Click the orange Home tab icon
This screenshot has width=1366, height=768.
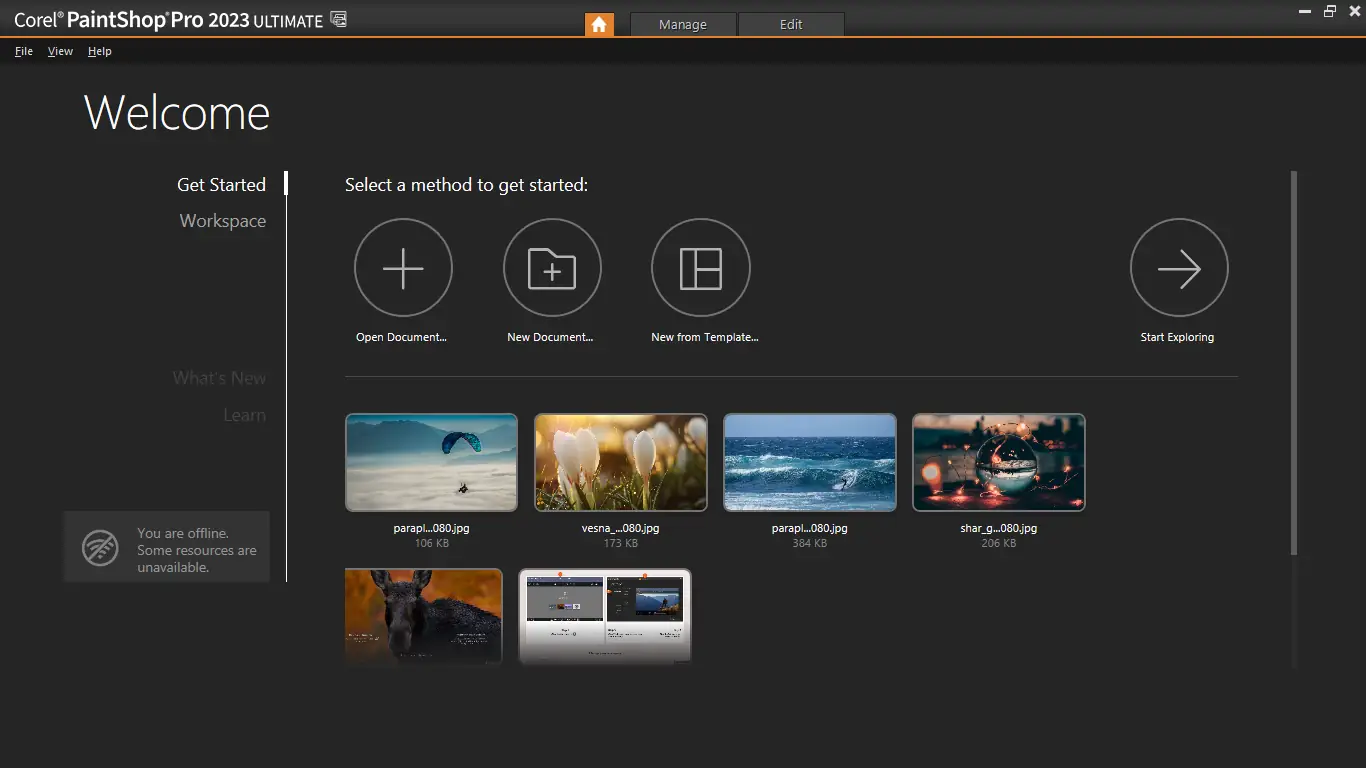pyautogui.click(x=599, y=24)
